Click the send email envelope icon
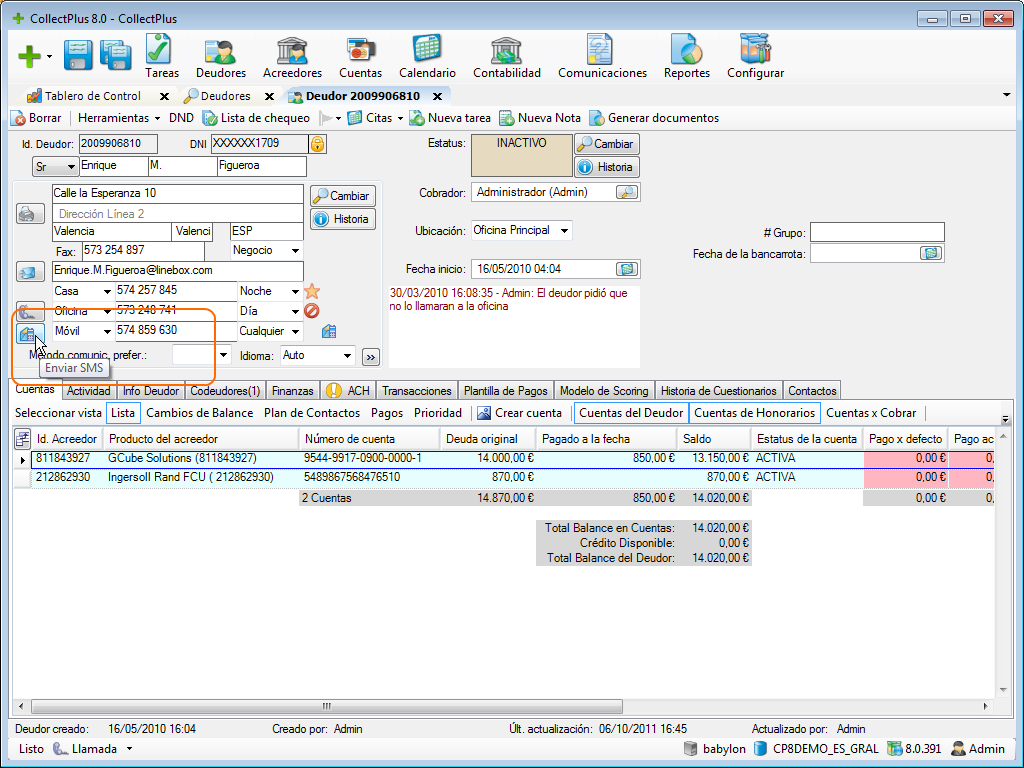 point(28,271)
